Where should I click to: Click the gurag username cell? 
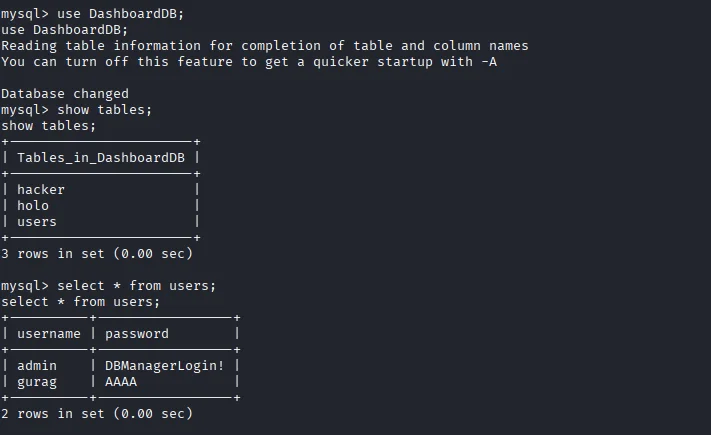point(37,381)
